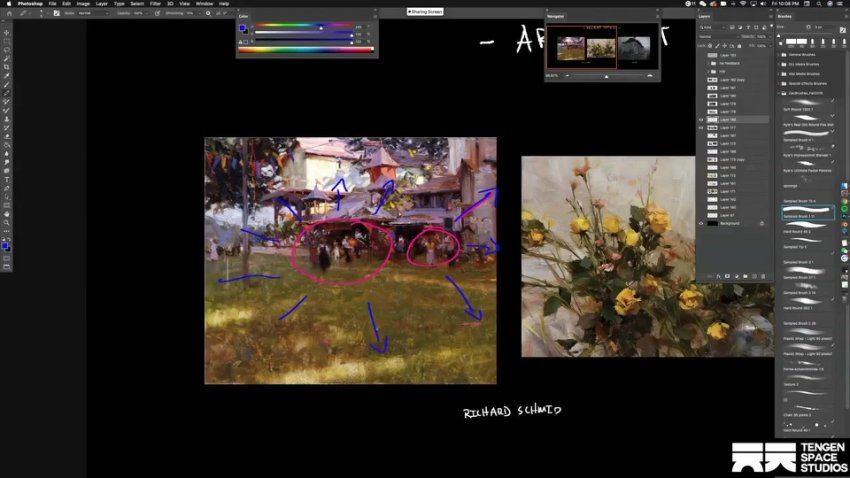Toggle visibility of Layer 177
Screen dimensions: 850x478
click(x=701, y=128)
